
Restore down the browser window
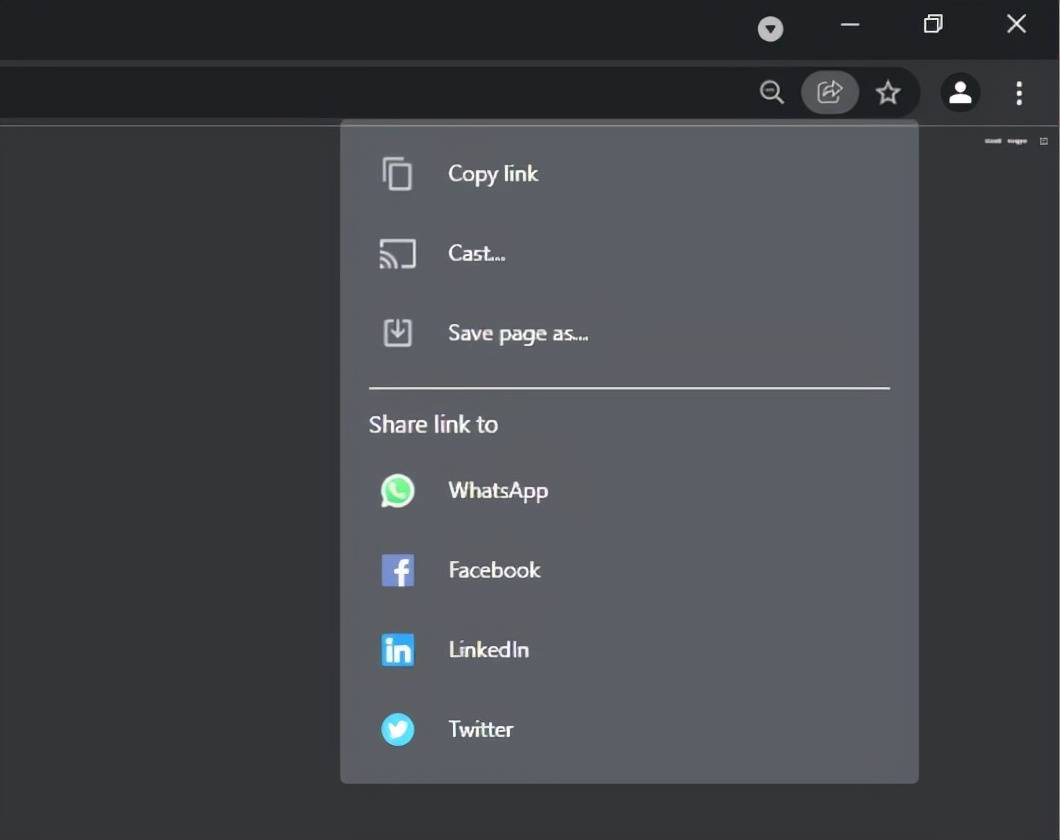933,24
